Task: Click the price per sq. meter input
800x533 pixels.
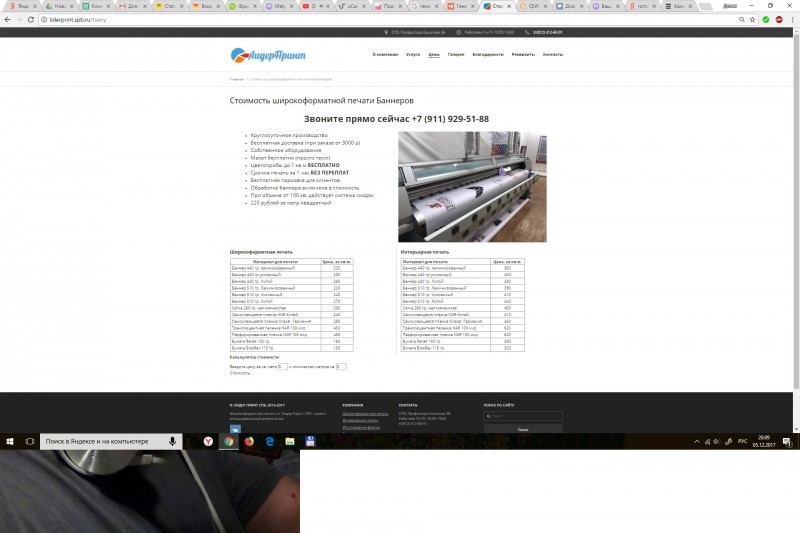Action: tap(282, 366)
